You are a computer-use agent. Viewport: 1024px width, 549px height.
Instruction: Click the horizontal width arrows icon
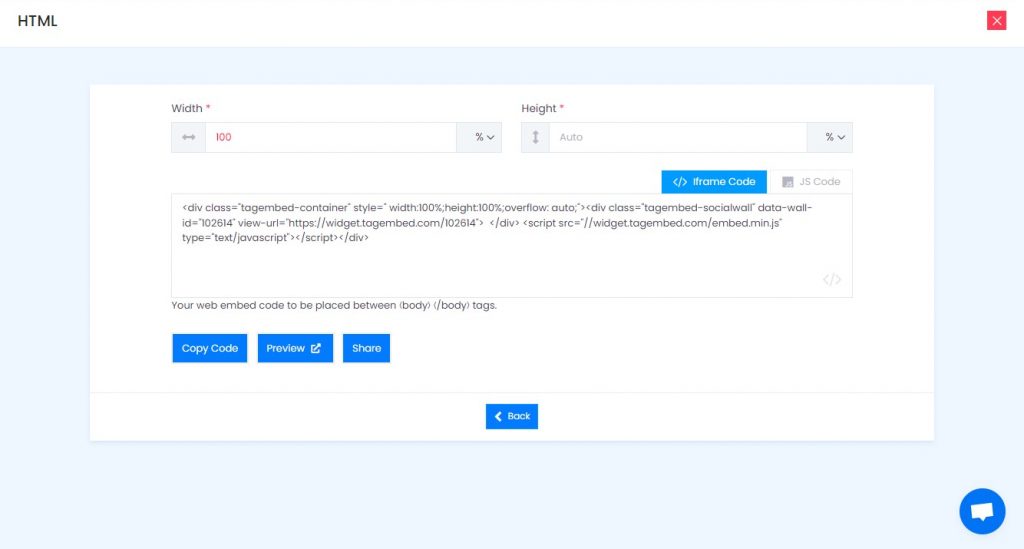(x=189, y=137)
